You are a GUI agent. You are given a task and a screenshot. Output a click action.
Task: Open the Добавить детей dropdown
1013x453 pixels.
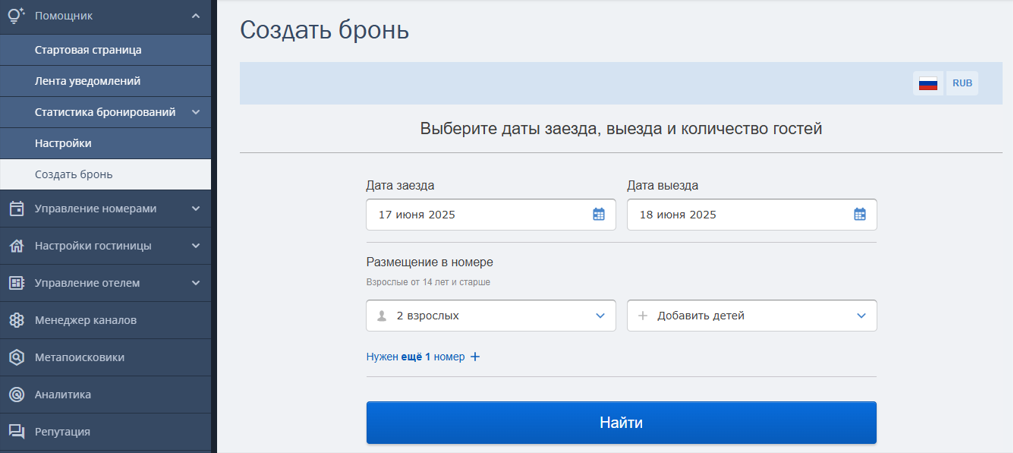752,315
